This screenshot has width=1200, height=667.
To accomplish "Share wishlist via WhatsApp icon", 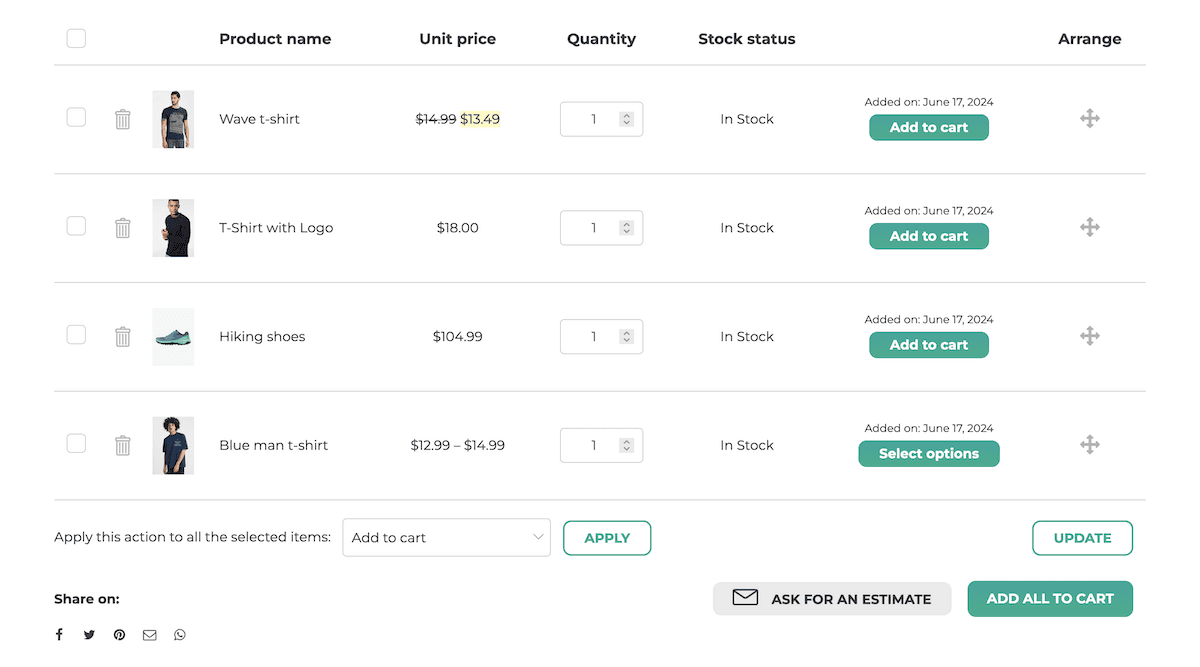I will tap(180, 635).
